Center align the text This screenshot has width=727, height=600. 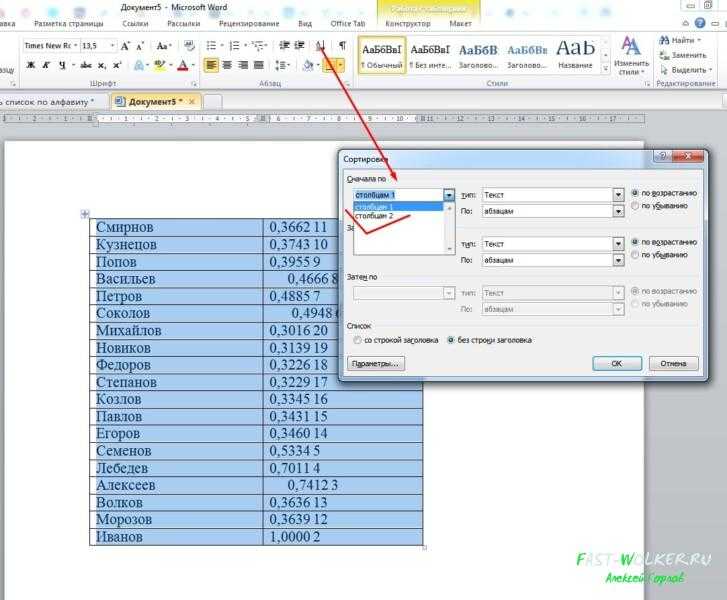click(x=227, y=65)
